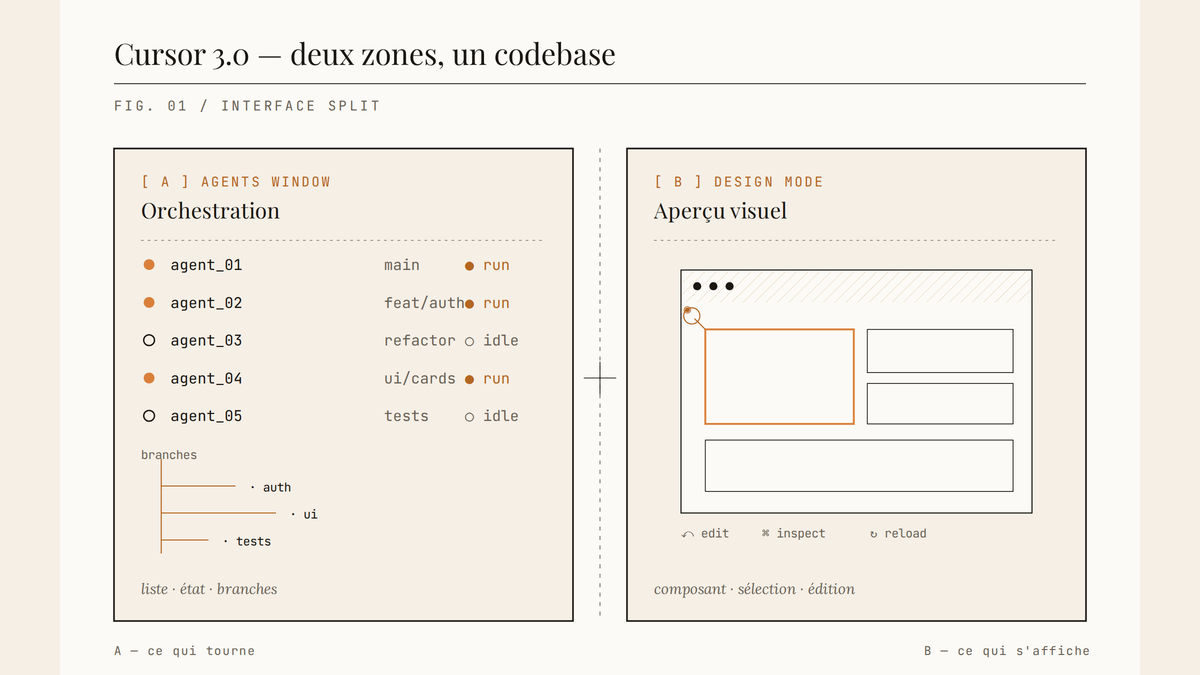Screen dimensions: 1200x675
Task: Click the footnote A — ce qui tourne
Action: [184, 651]
